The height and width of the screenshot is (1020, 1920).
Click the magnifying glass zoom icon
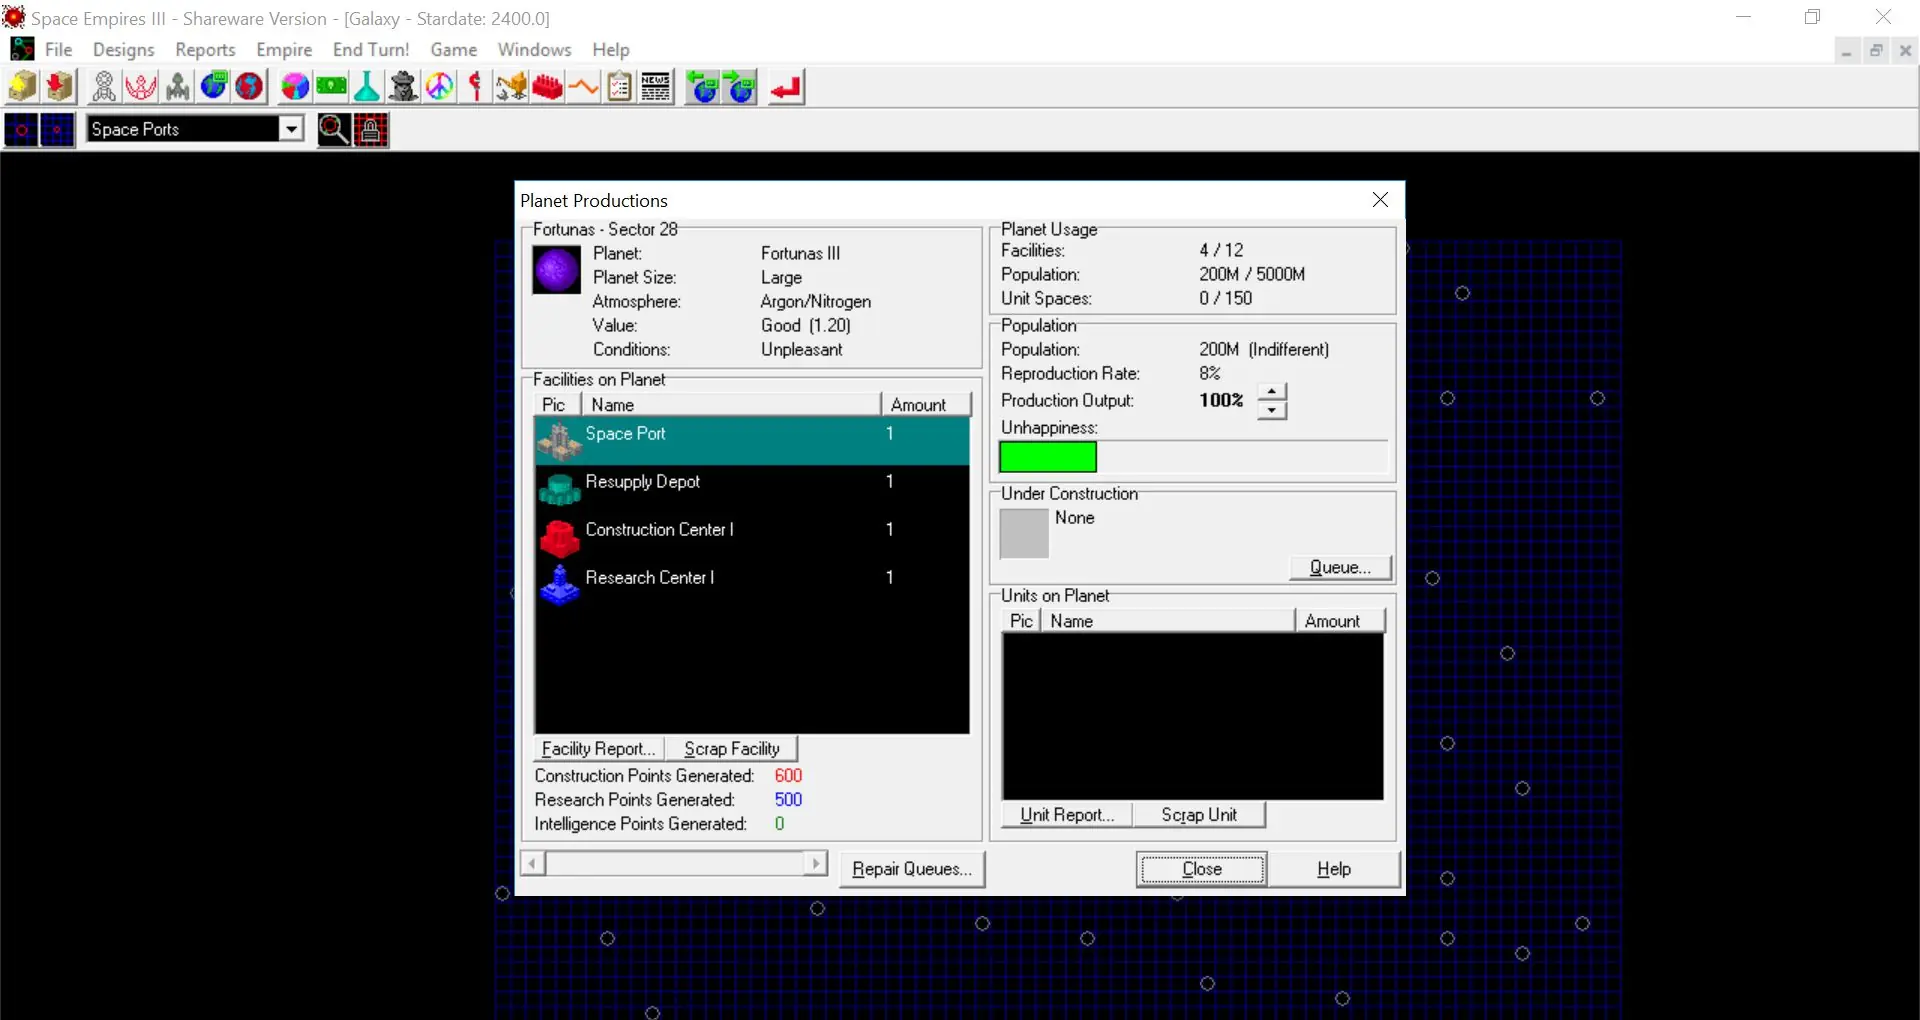pos(334,130)
